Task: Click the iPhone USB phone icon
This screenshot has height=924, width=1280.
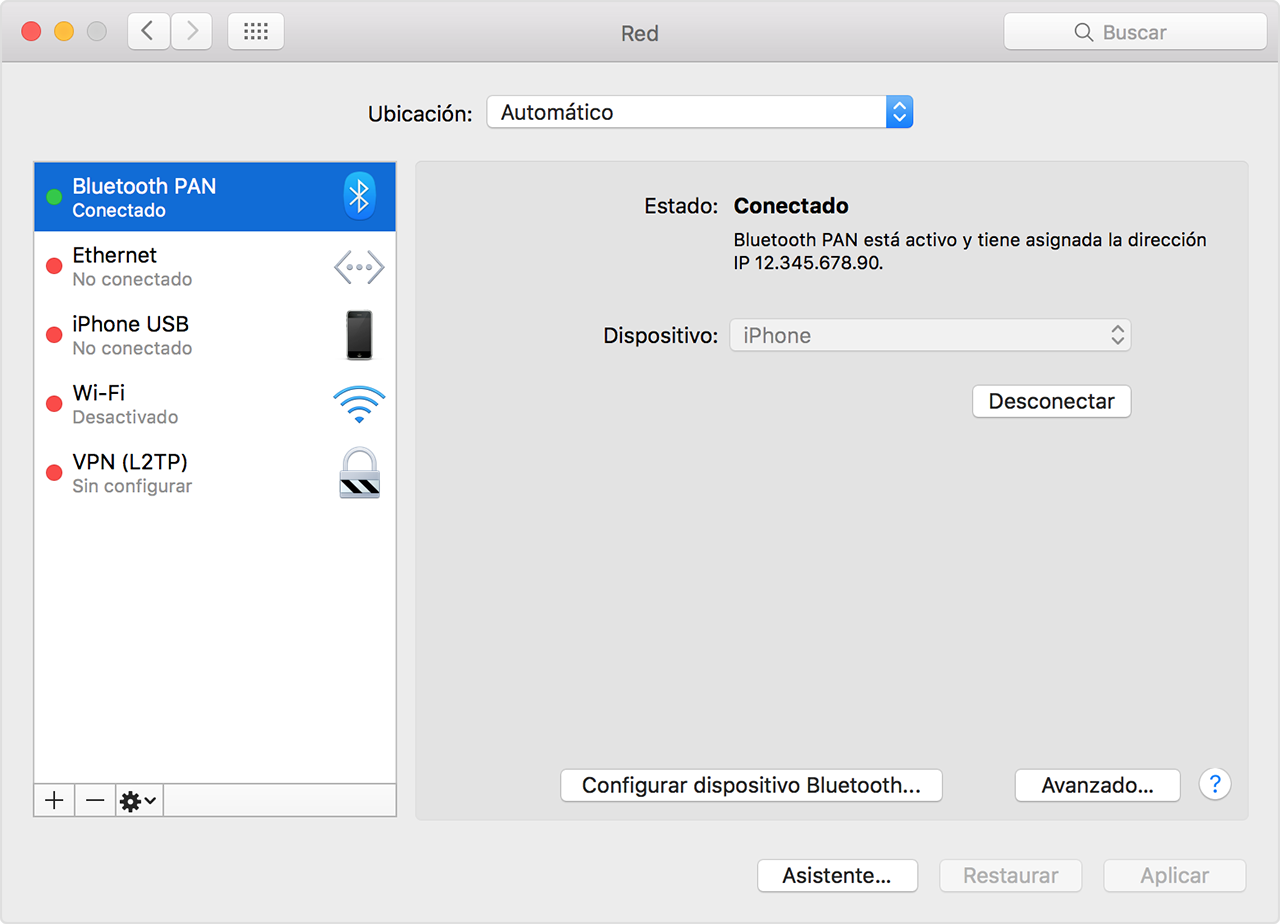Action: coord(359,335)
